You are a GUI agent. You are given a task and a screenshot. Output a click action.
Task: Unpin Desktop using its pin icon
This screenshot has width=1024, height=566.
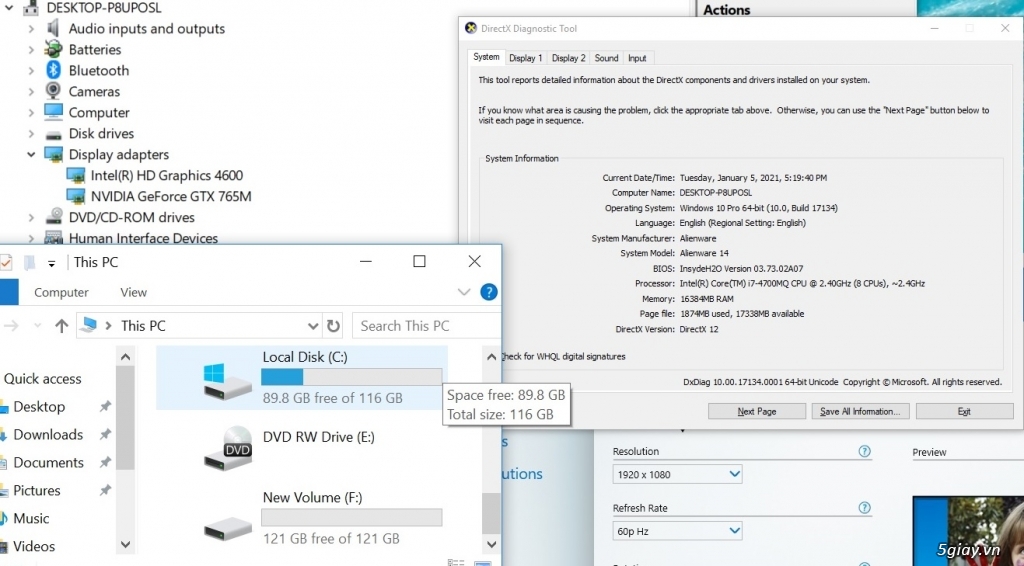tap(105, 407)
